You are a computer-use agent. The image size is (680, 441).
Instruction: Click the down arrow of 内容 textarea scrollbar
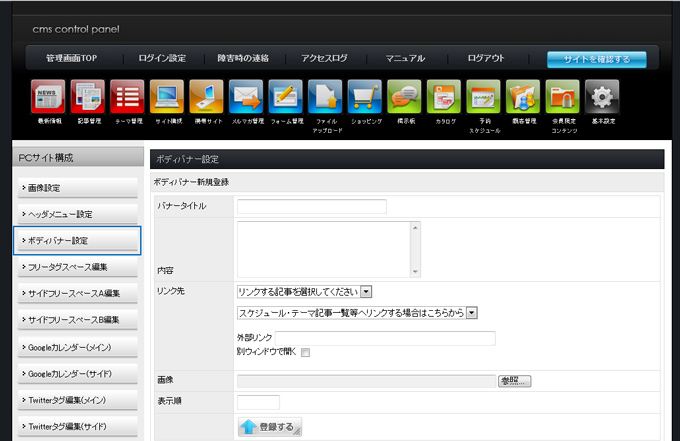[416, 271]
